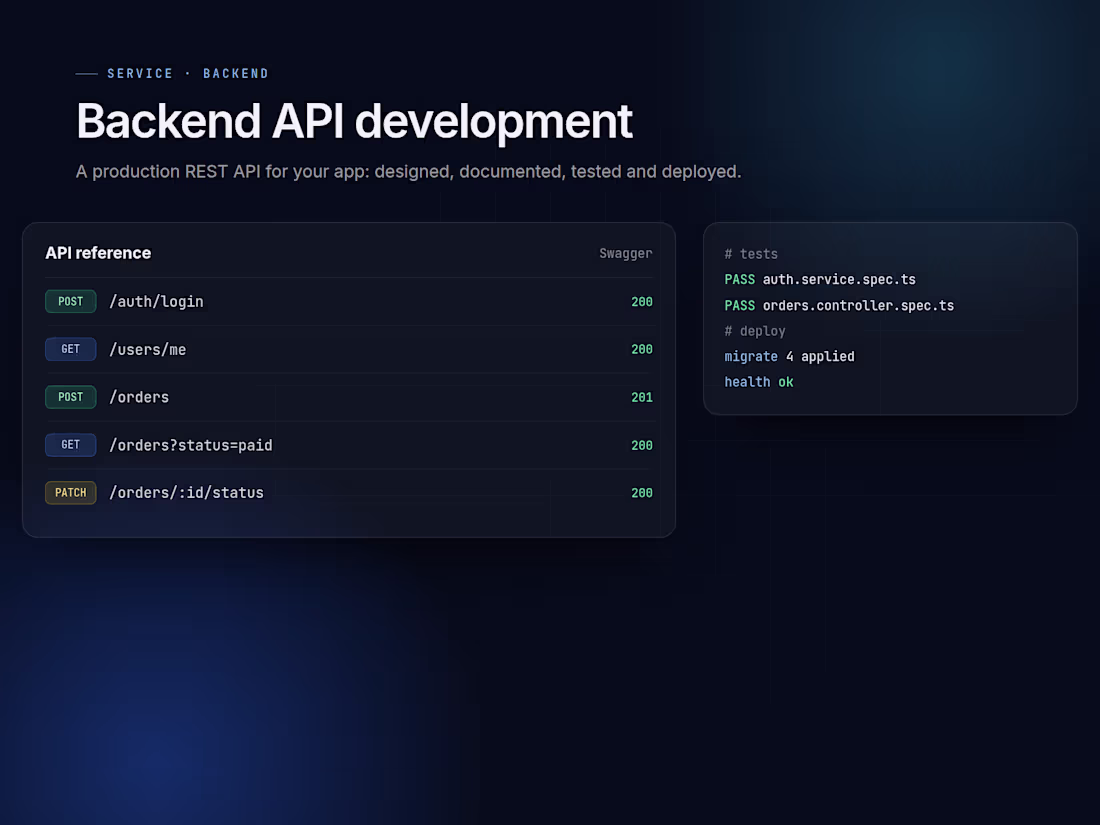Screen dimensions: 1100x825
Task: Select the /auth/login endpoint path
Action: [156, 302]
